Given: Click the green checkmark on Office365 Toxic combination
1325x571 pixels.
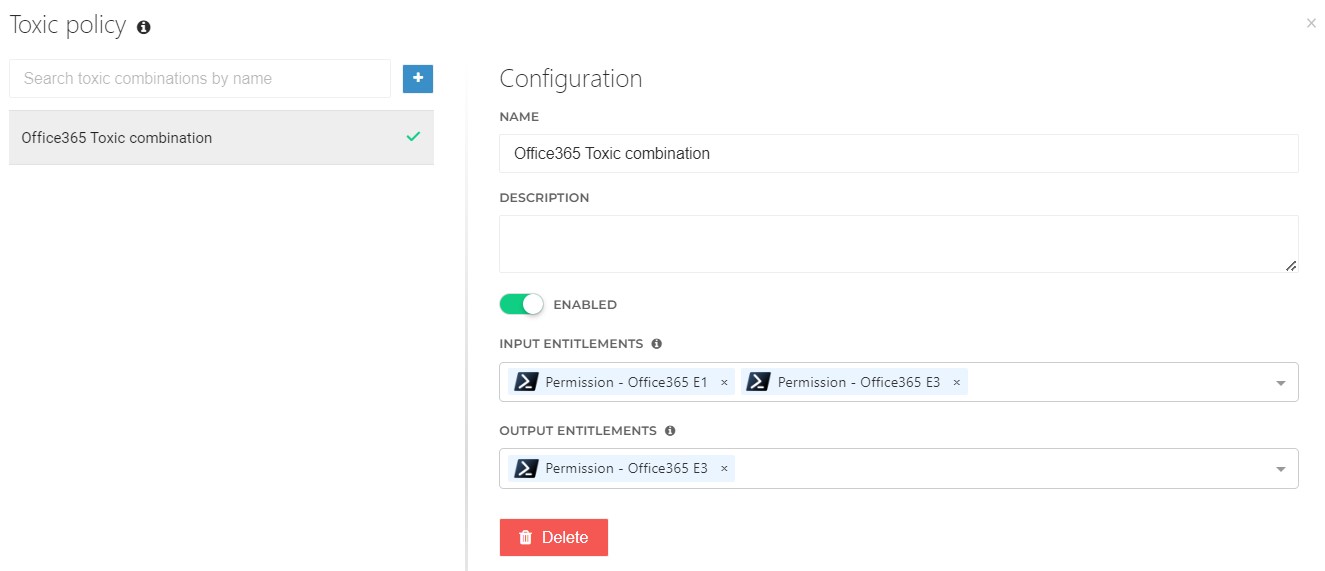Looking at the screenshot, I should pos(413,137).
